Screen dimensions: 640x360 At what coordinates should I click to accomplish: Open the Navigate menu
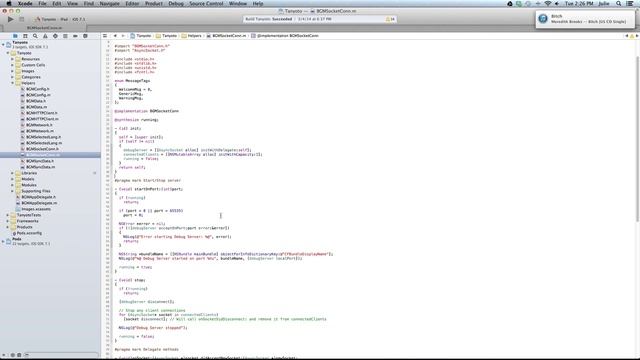110,3
